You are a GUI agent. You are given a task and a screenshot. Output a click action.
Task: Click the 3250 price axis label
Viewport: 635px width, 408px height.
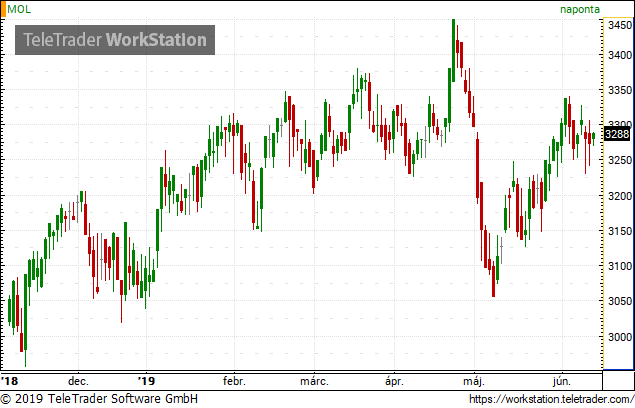[620, 160]
